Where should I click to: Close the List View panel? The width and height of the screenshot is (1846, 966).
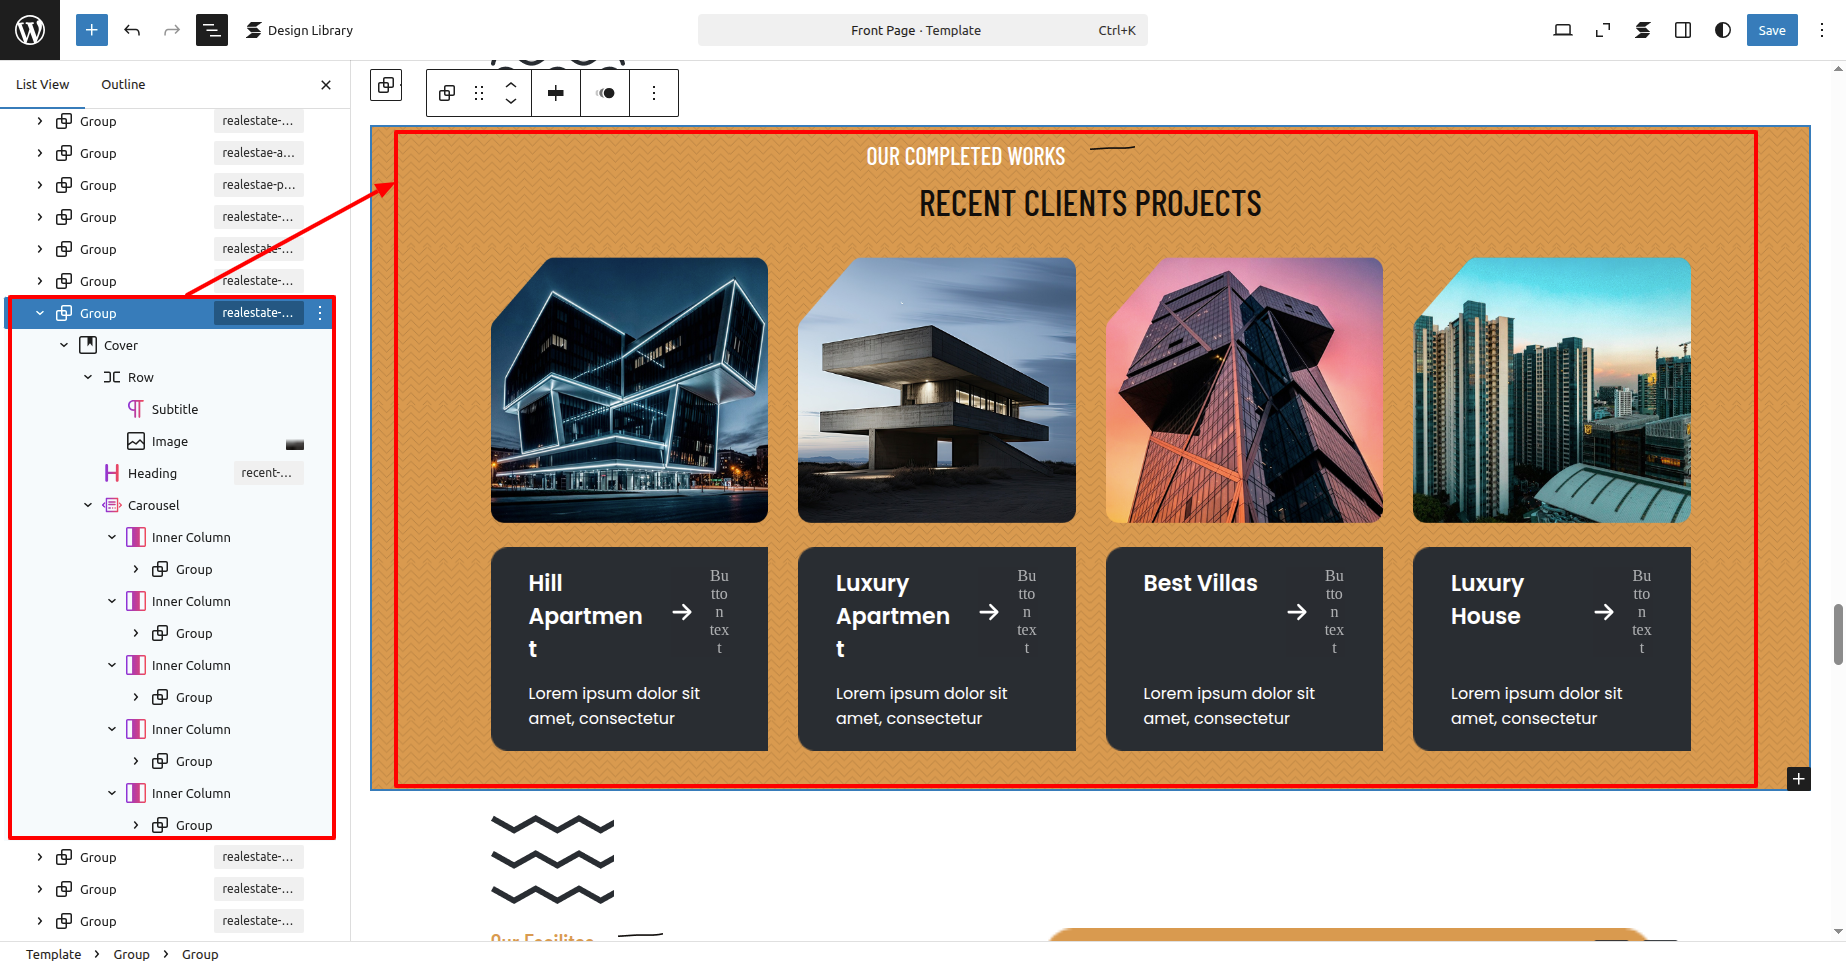point(326,85)
